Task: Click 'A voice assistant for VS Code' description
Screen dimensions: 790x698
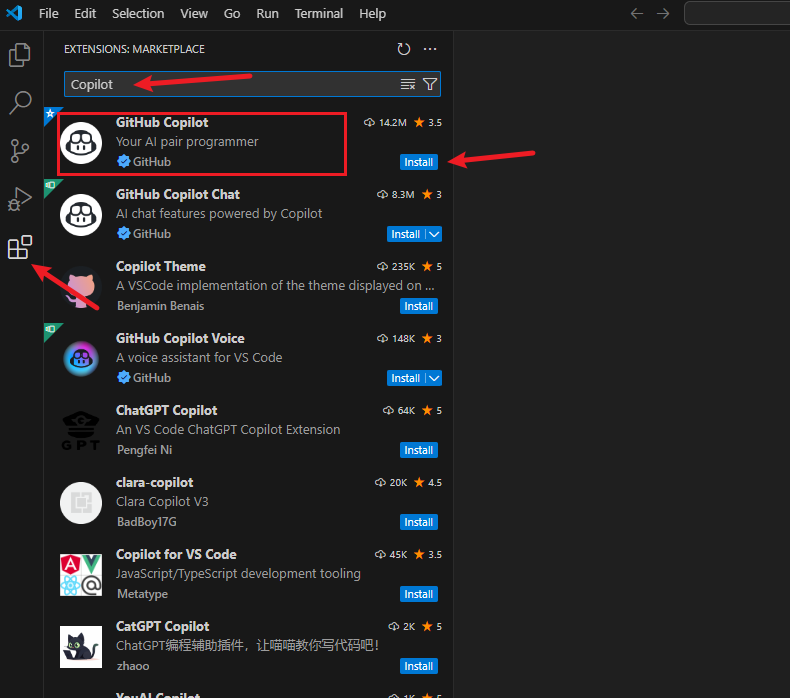Action: pyautogui.click(x=199, y=358)
